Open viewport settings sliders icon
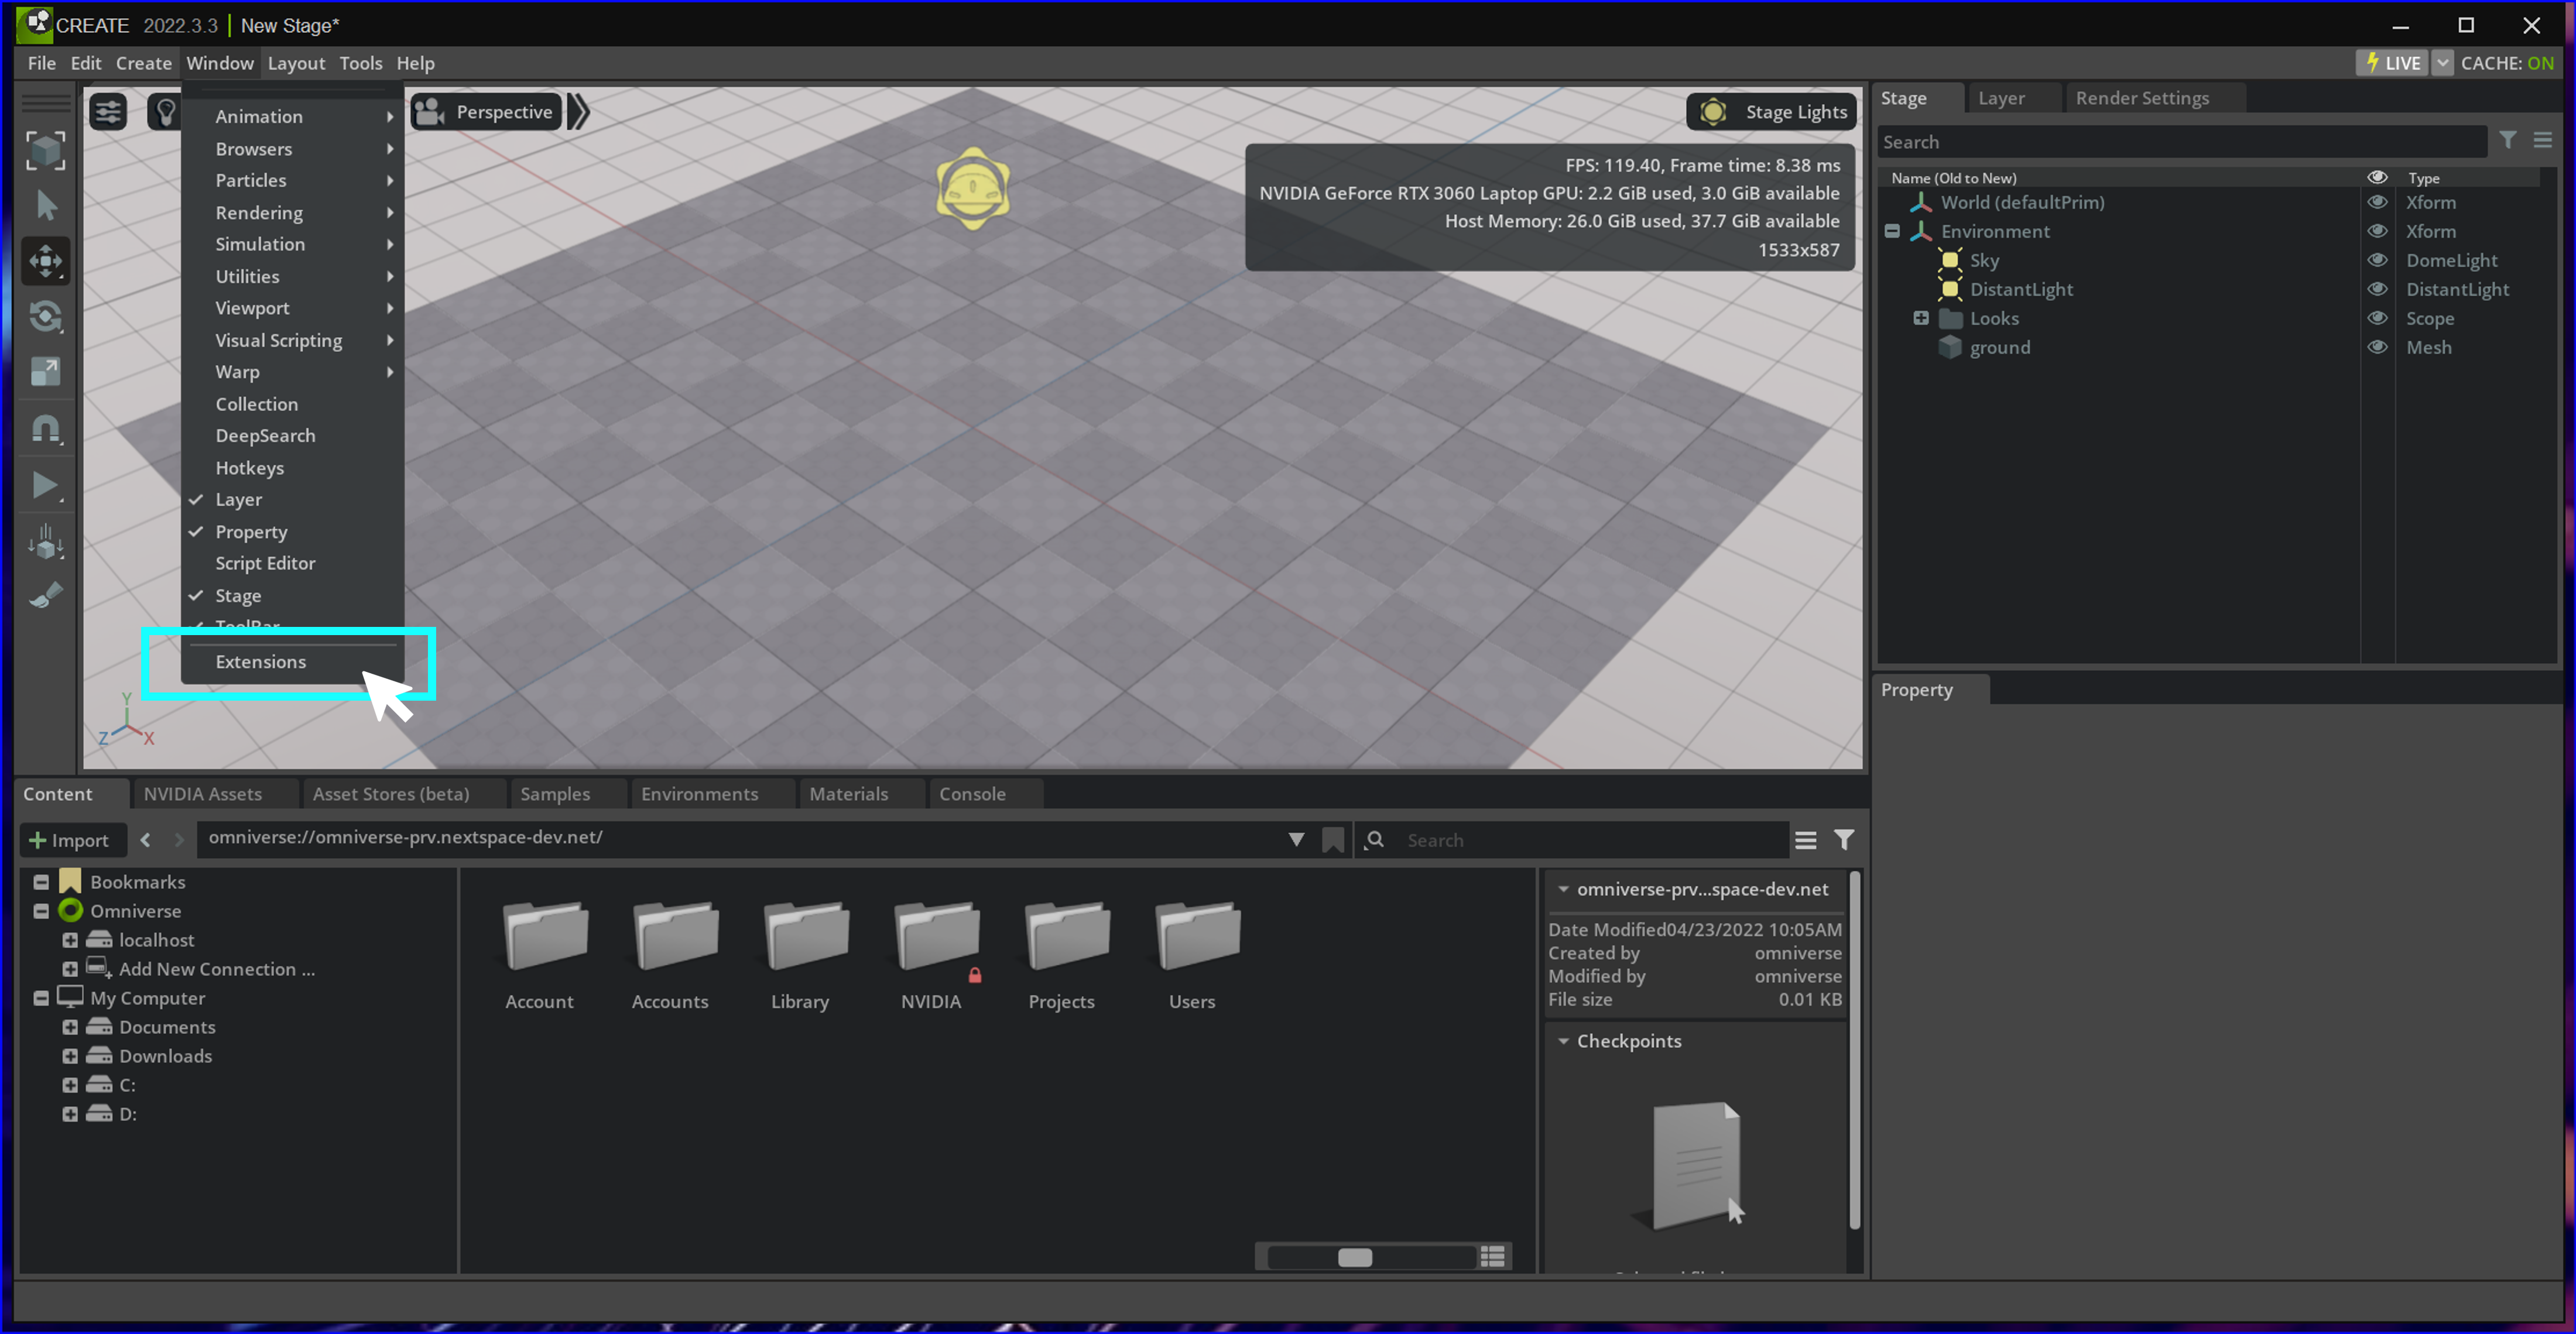The height and width of the screenshot is (1334, 2576). (108, 112)
